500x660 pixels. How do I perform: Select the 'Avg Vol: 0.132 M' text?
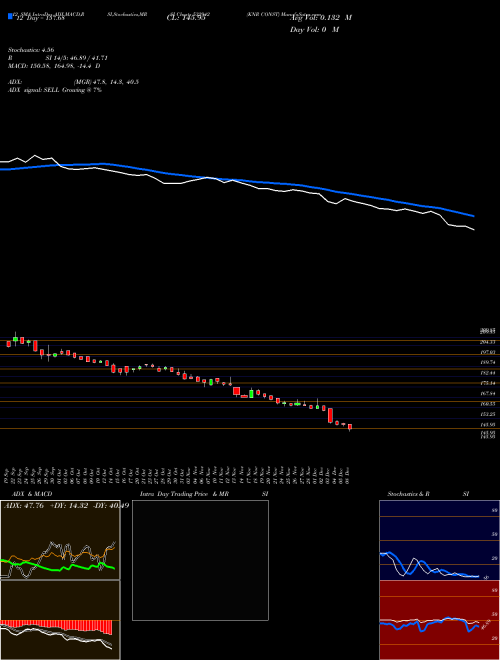pyautogui.click(x=321, y=18)
